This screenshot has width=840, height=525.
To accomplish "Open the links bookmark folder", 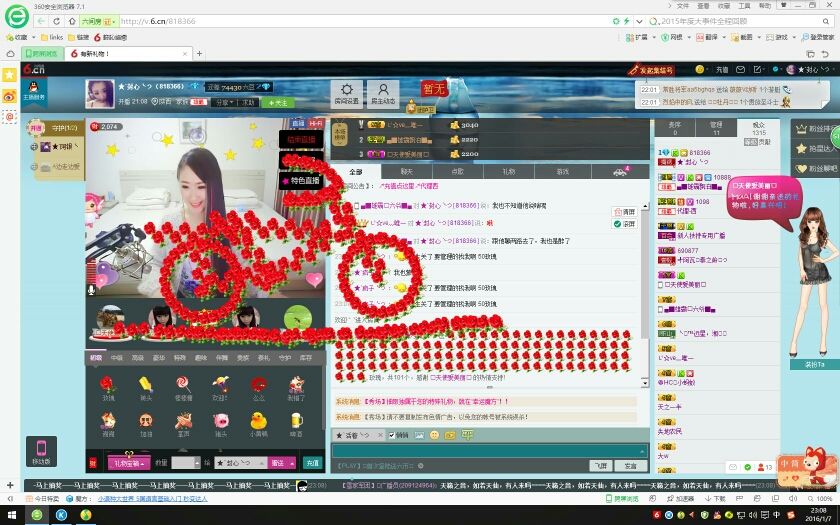I will tap(52, 38).
